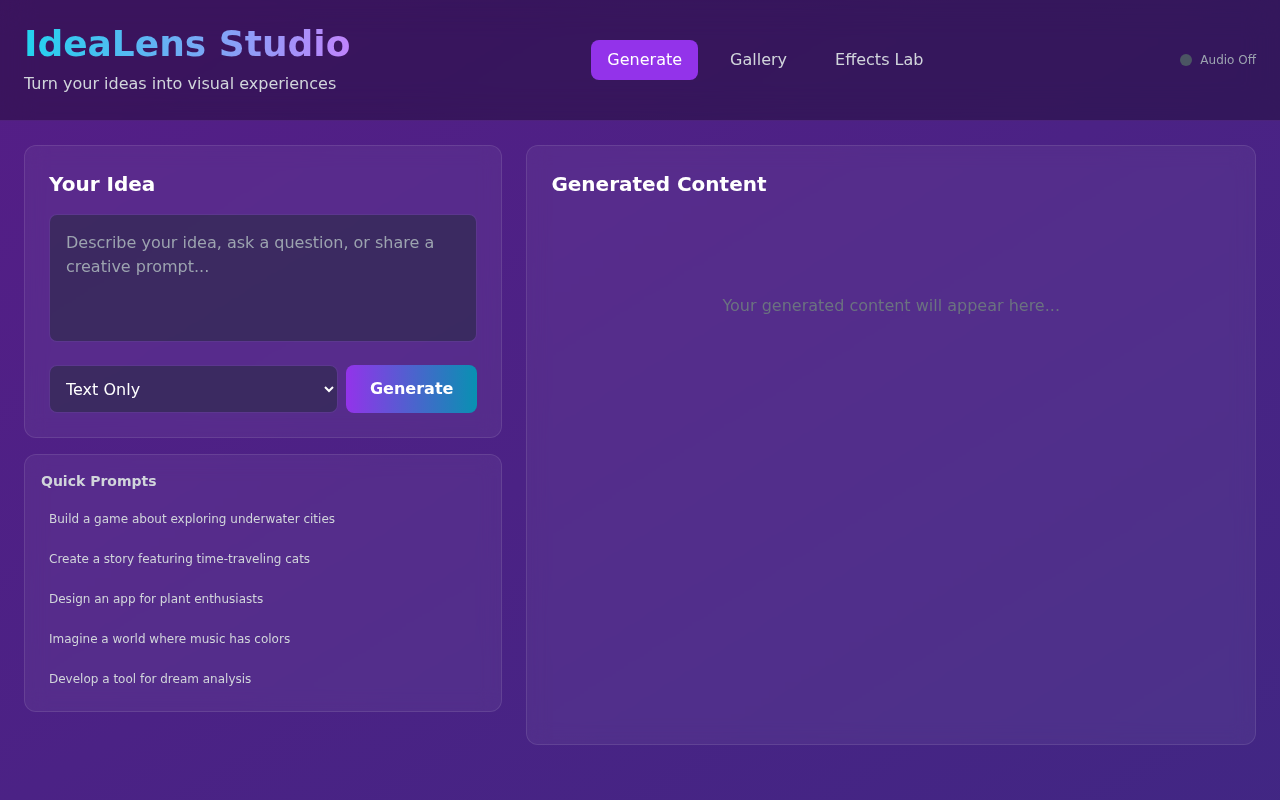Viewport: 1280px width, 800px height.
Task: Focus the idea description text area
Action: pos(263,278)
